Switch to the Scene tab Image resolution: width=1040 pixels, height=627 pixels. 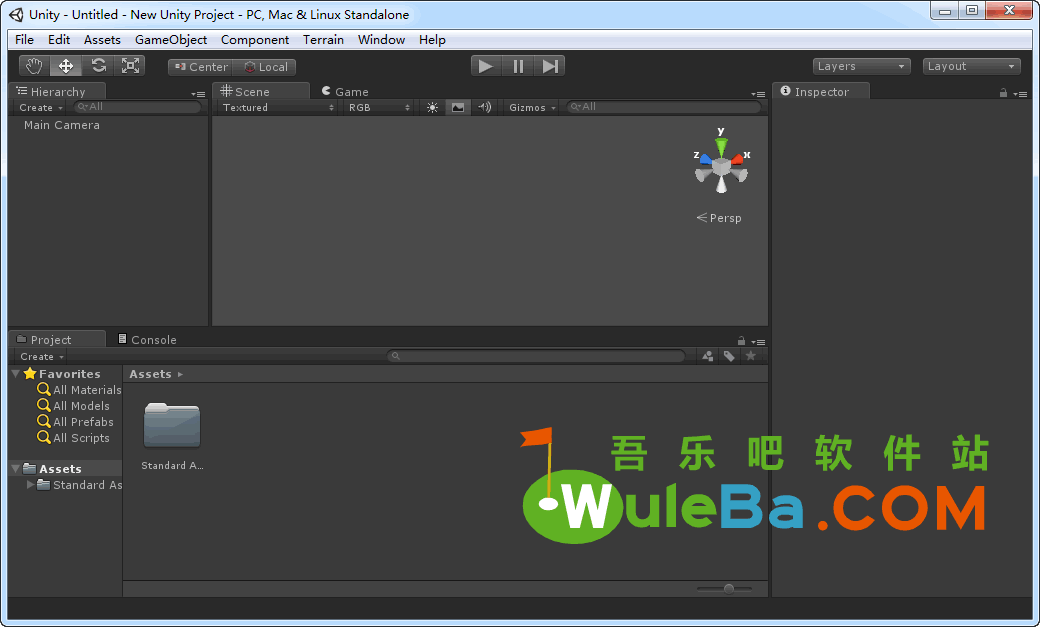[261, 92]
